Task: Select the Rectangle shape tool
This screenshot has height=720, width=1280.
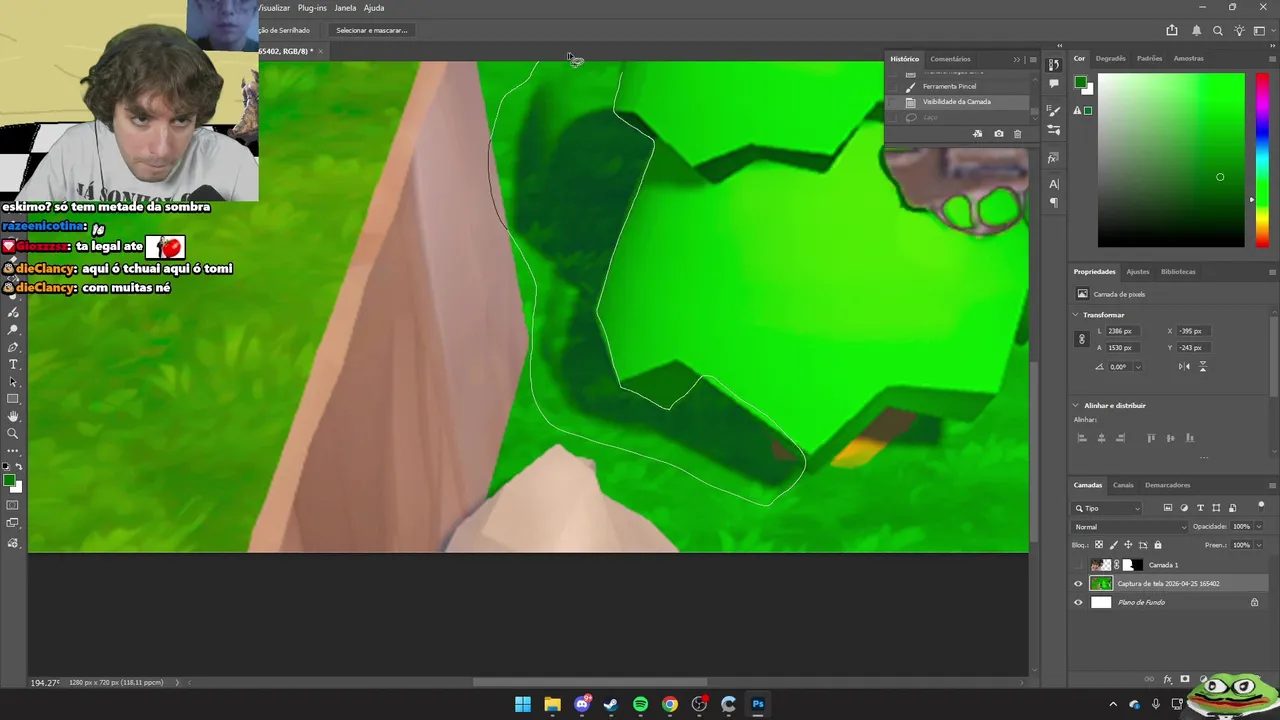Action: tap(13, 399)
